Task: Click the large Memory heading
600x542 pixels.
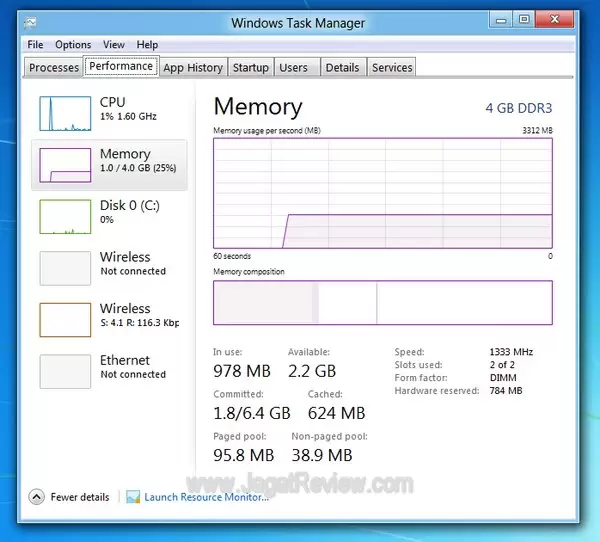Action: [x=258, y=107]
